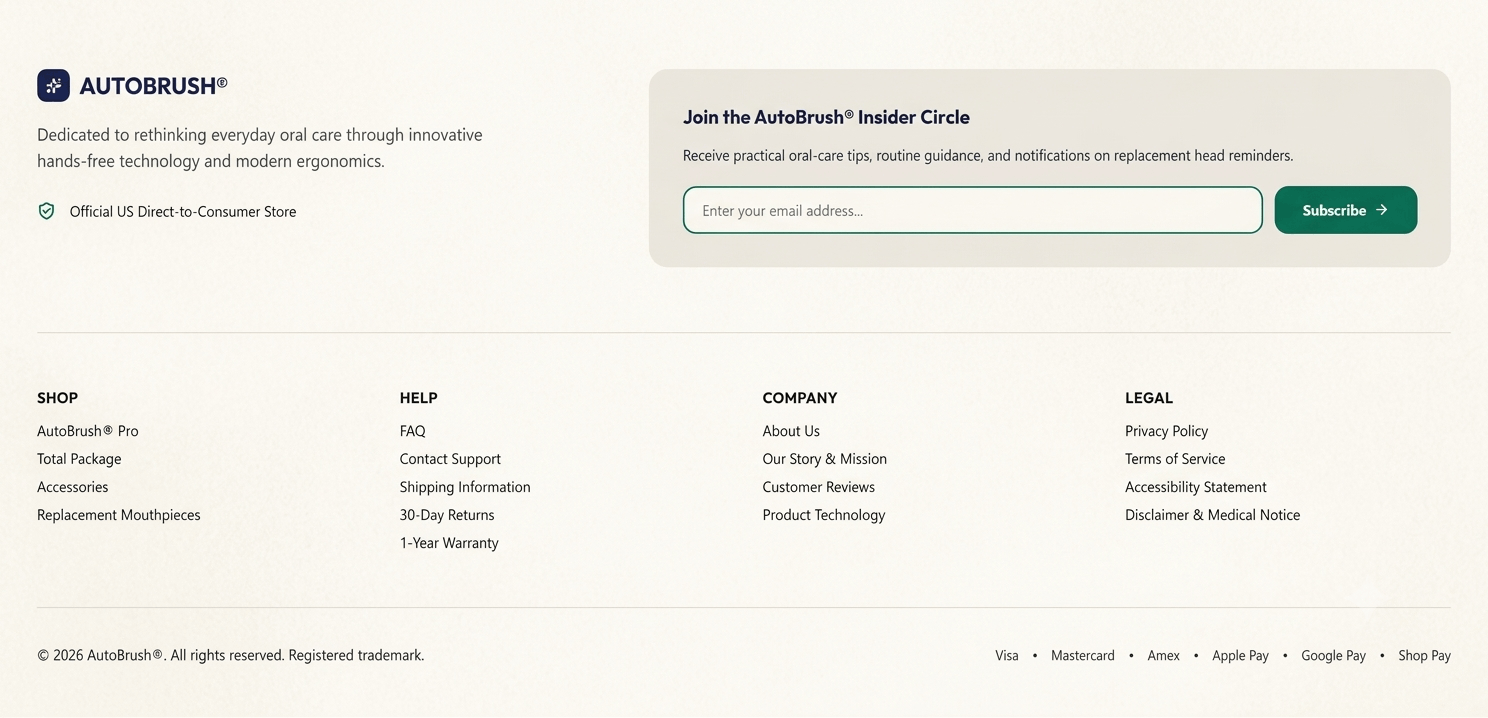
Task: Focus the email address input field
Action: (x=972, y=210)
